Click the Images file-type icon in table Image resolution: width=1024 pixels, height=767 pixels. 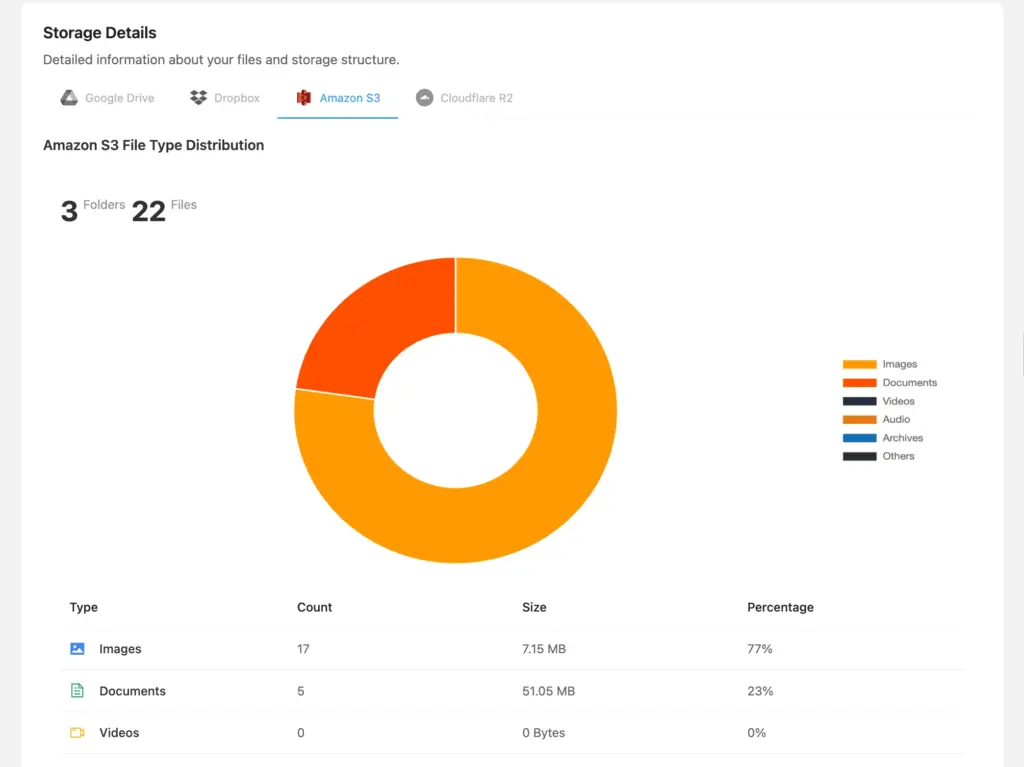click(x=77, y=648)
